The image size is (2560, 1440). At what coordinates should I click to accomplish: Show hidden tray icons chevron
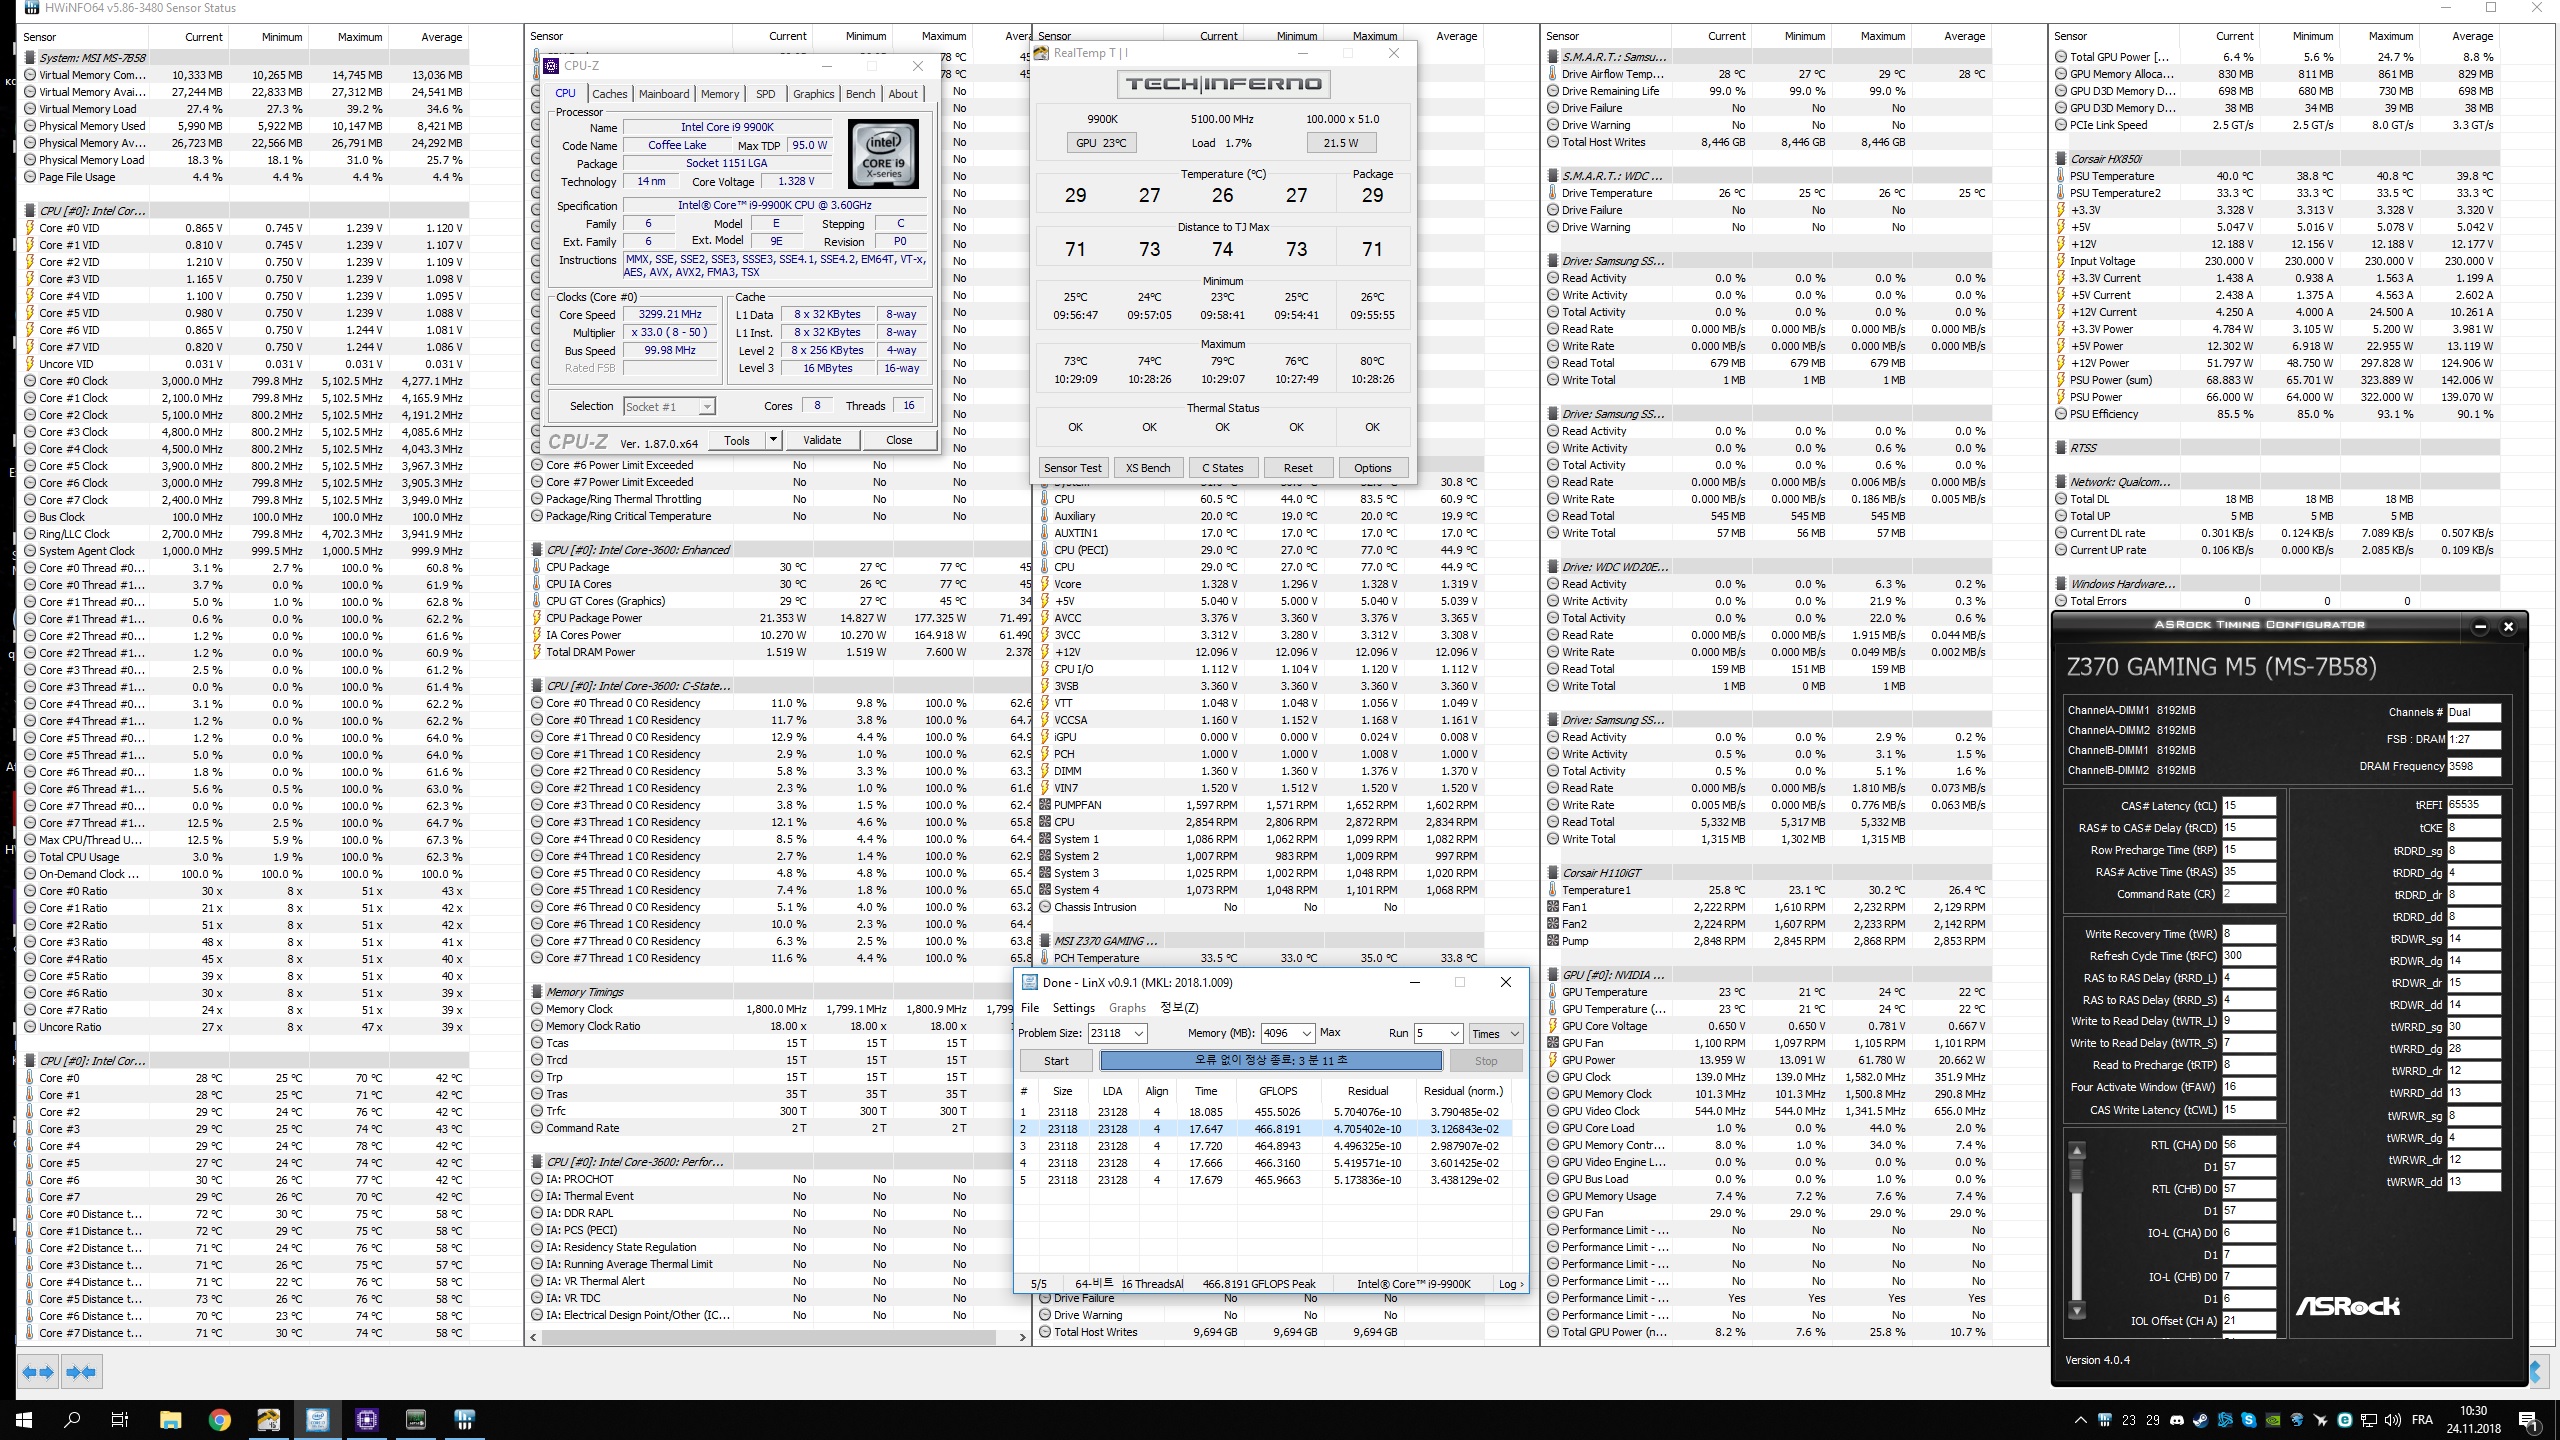tap(2081, 1420)
